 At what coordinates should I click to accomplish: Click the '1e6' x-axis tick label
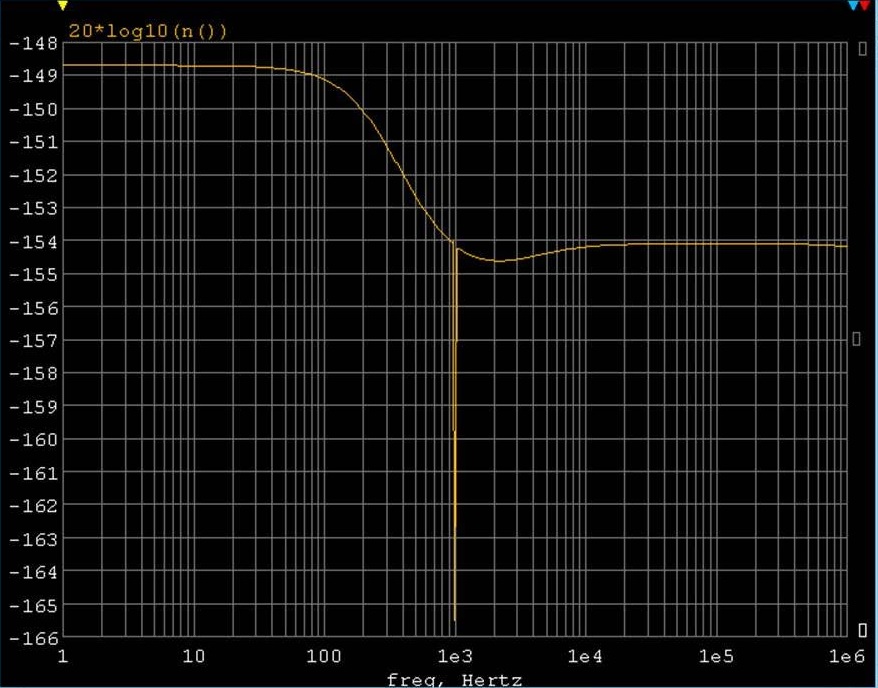point(847,656)
